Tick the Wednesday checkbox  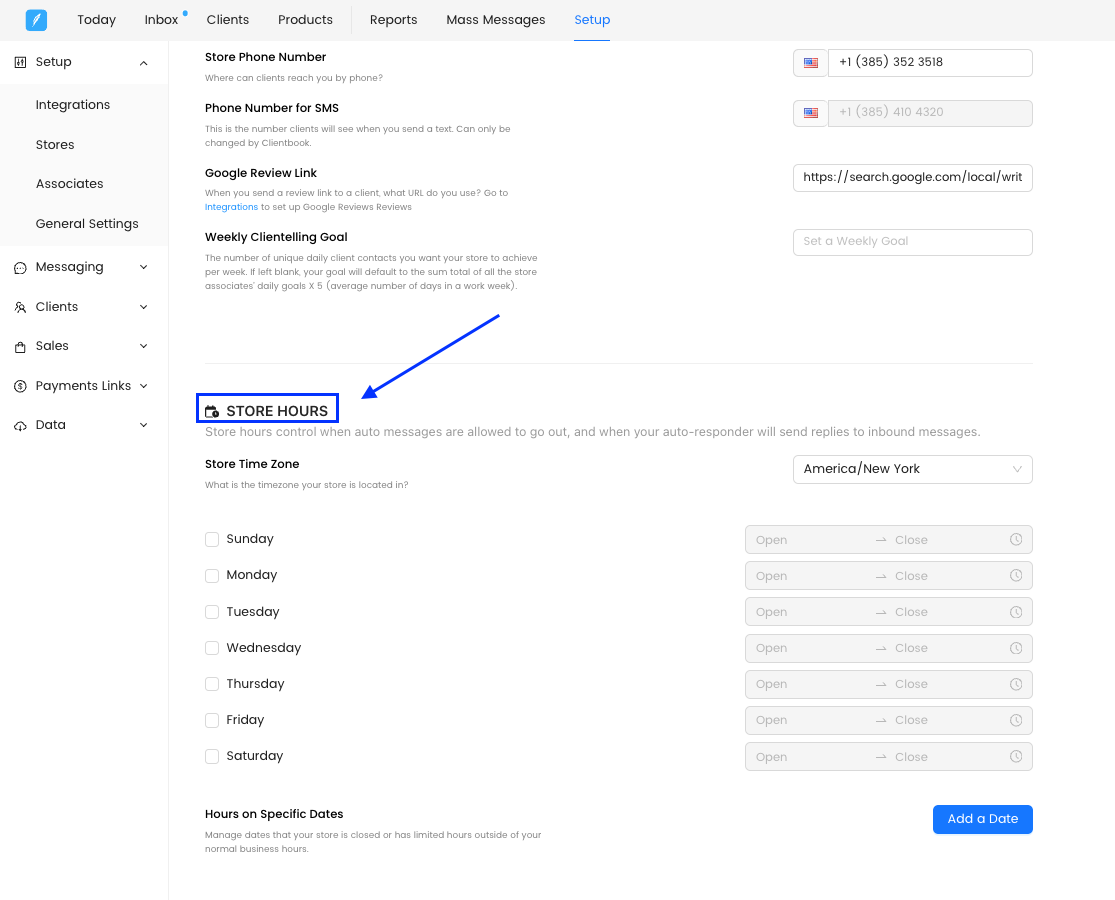(x=212, y=648)
